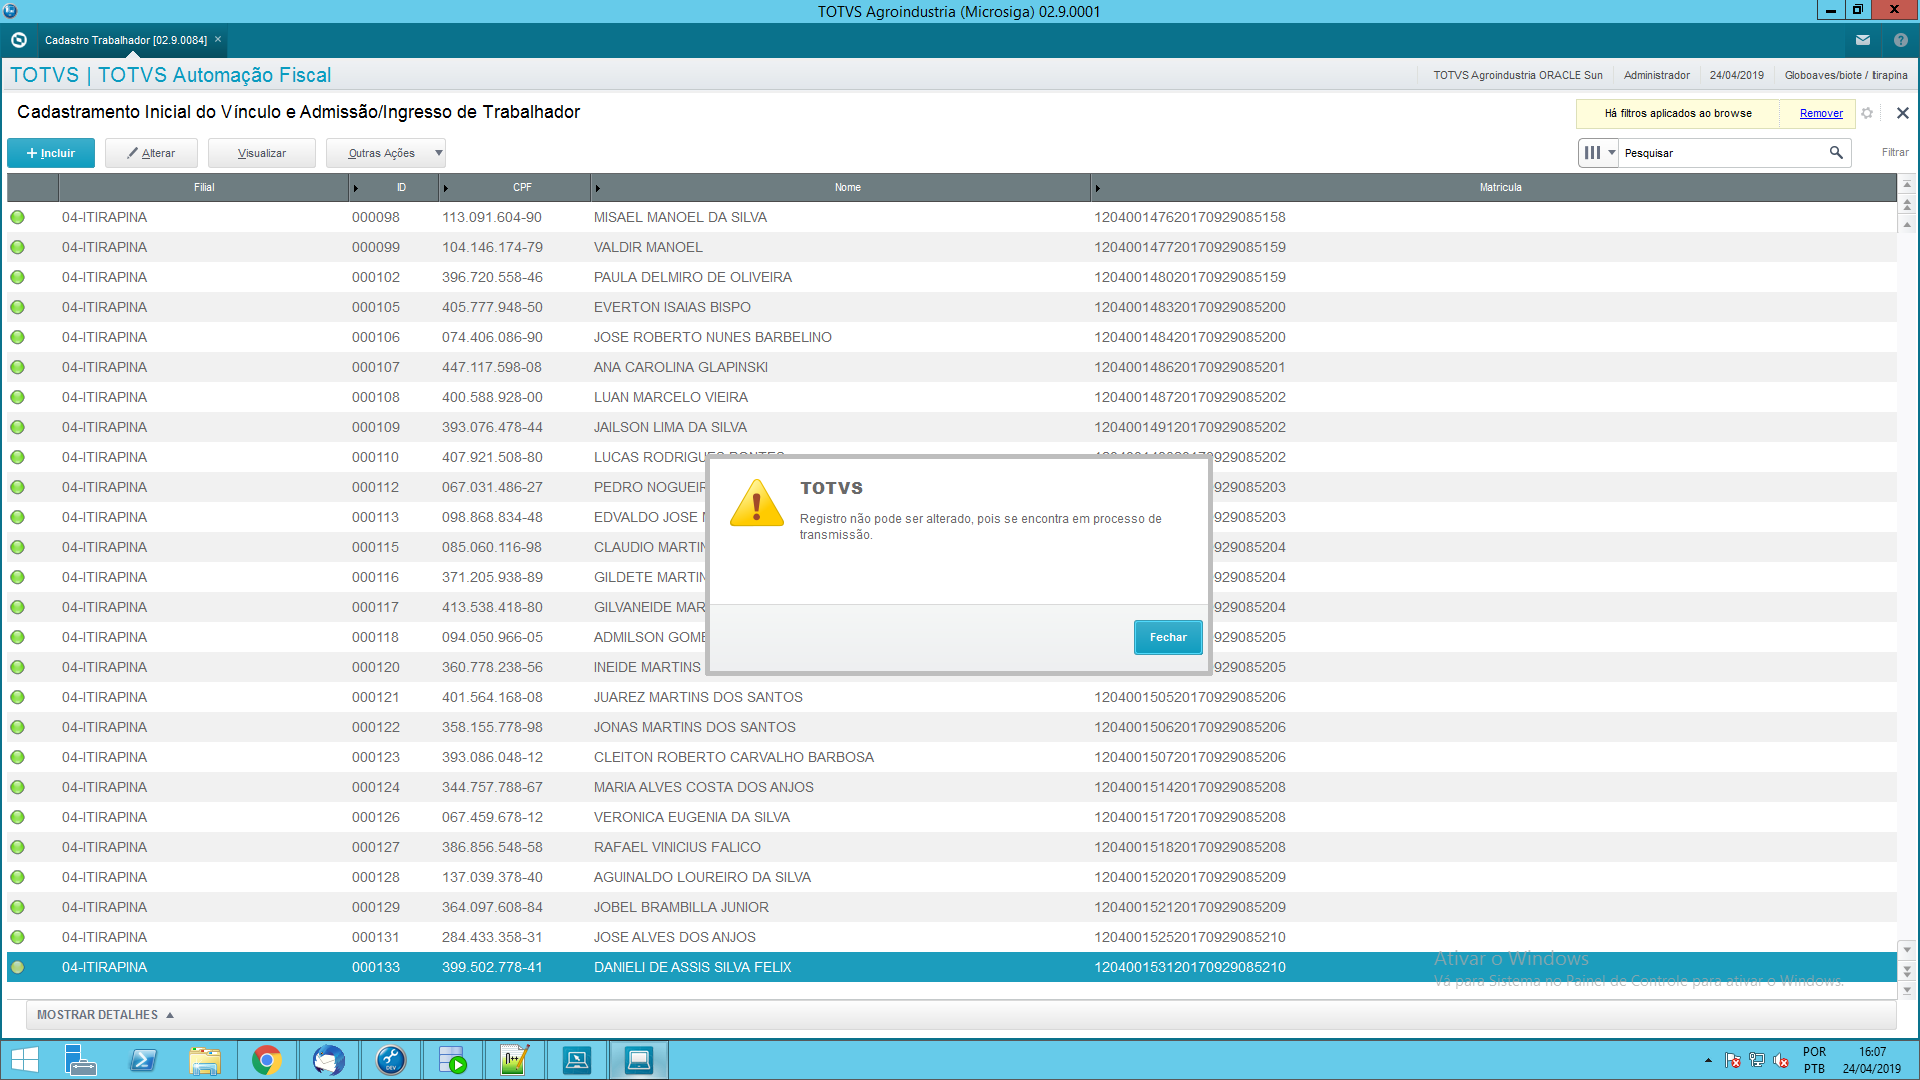Click the green status icon for EVERTON ISAIAS BISPO
The image size is (1920, 1080).
(17, 307)
